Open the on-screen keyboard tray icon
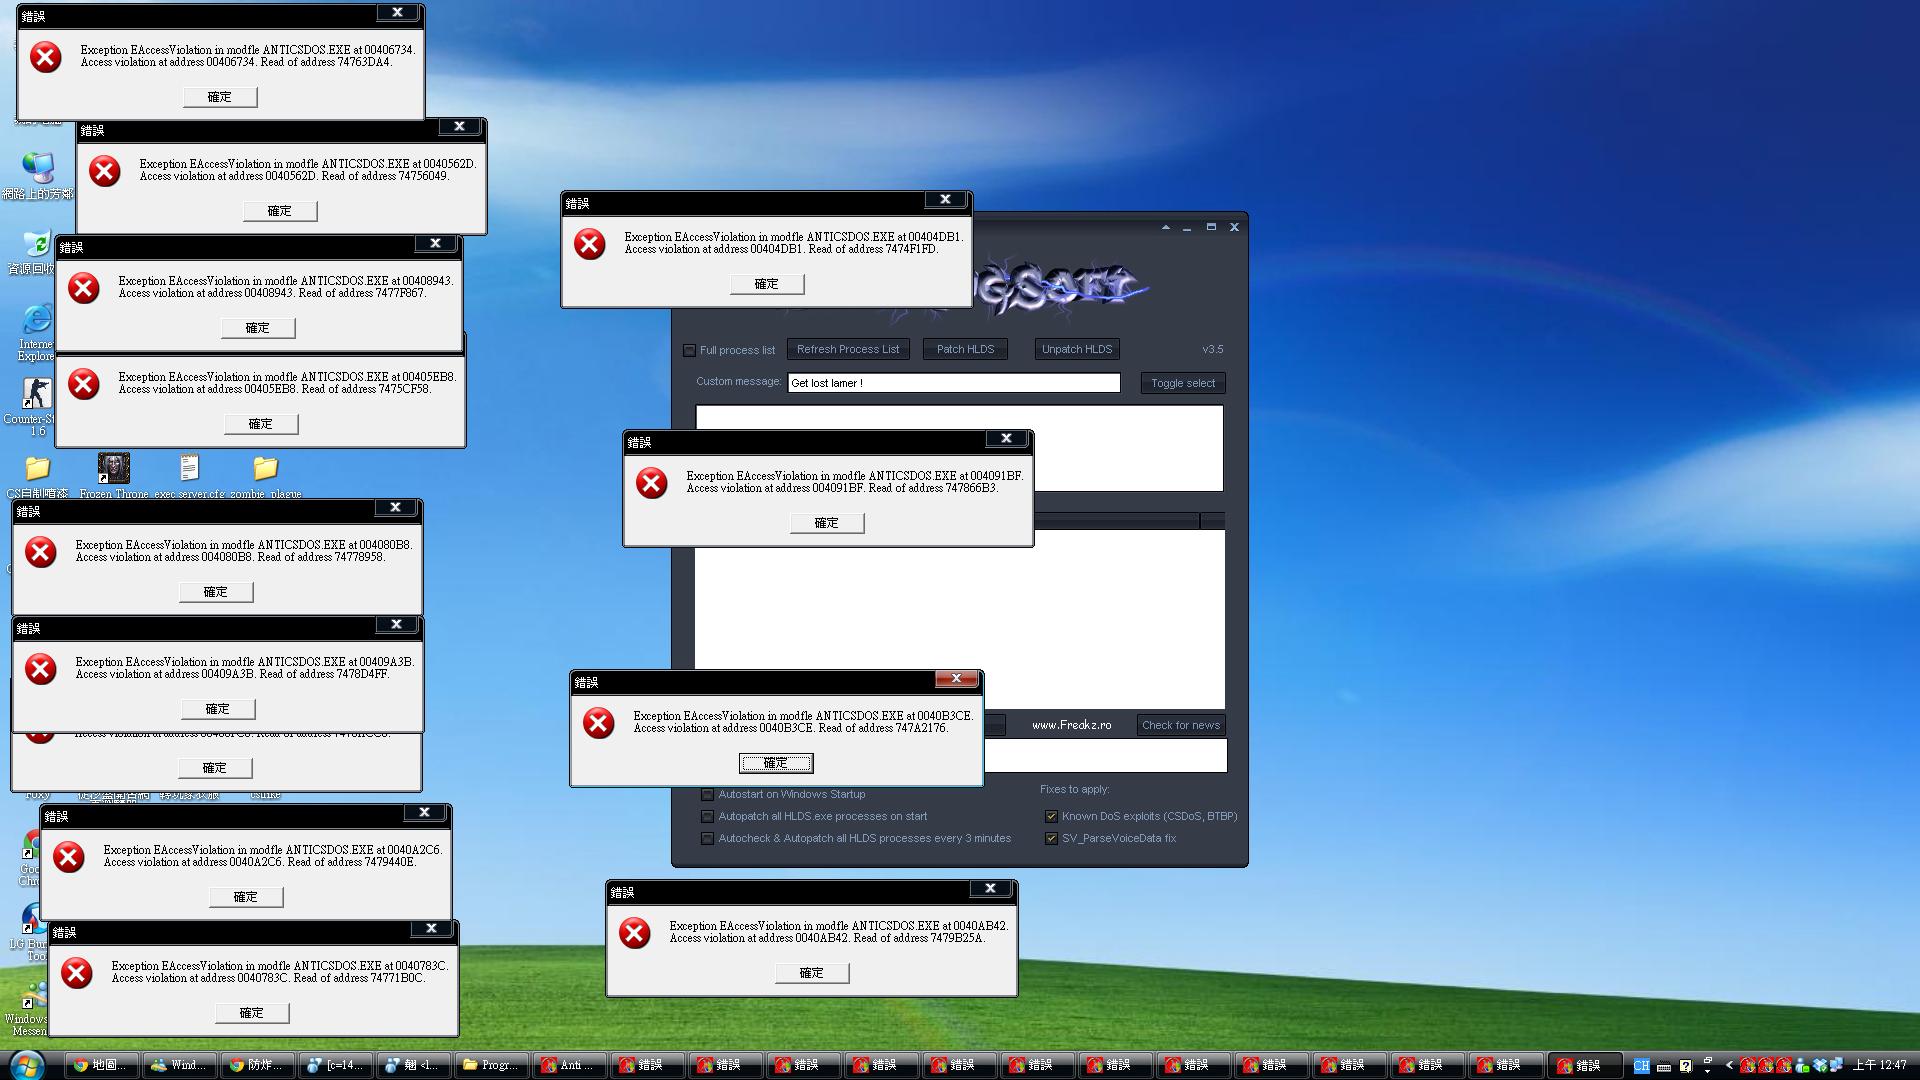 (x=1664, y=1067)
